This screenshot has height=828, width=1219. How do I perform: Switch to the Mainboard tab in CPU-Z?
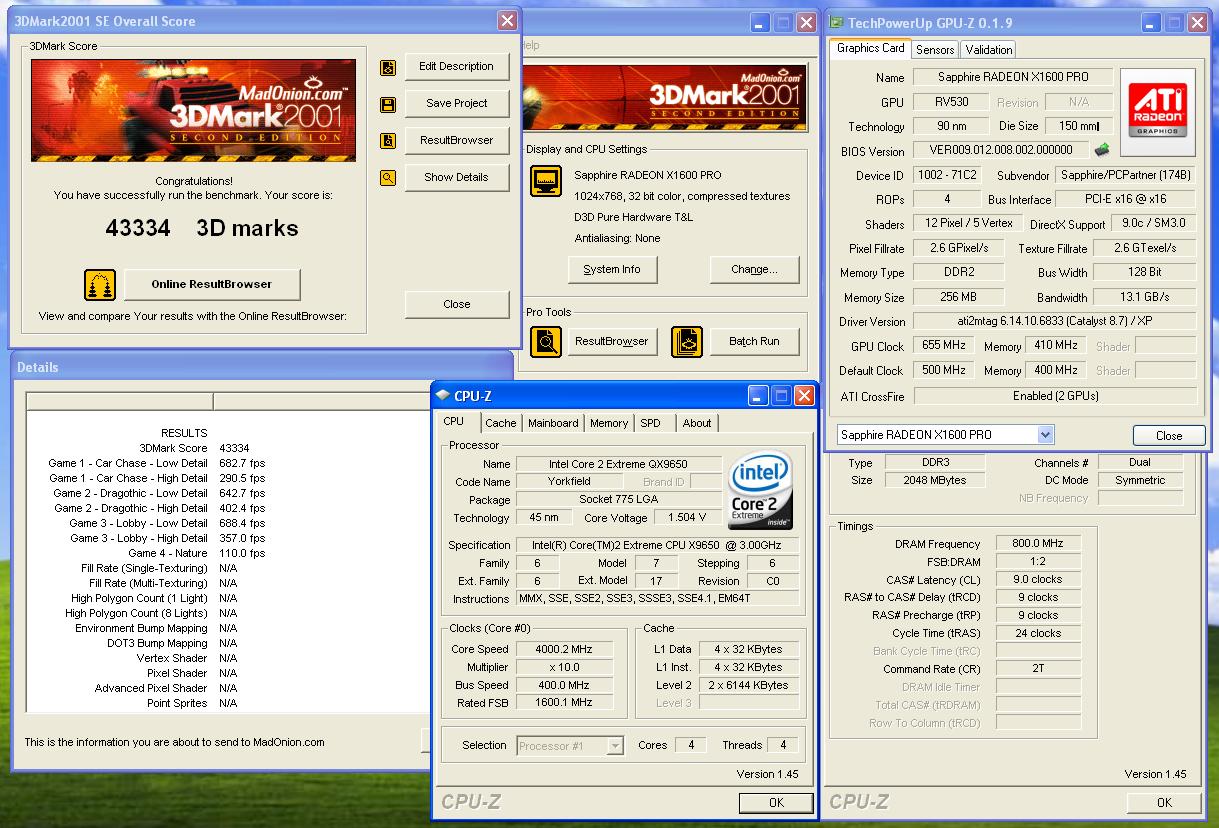click(553, 424)
